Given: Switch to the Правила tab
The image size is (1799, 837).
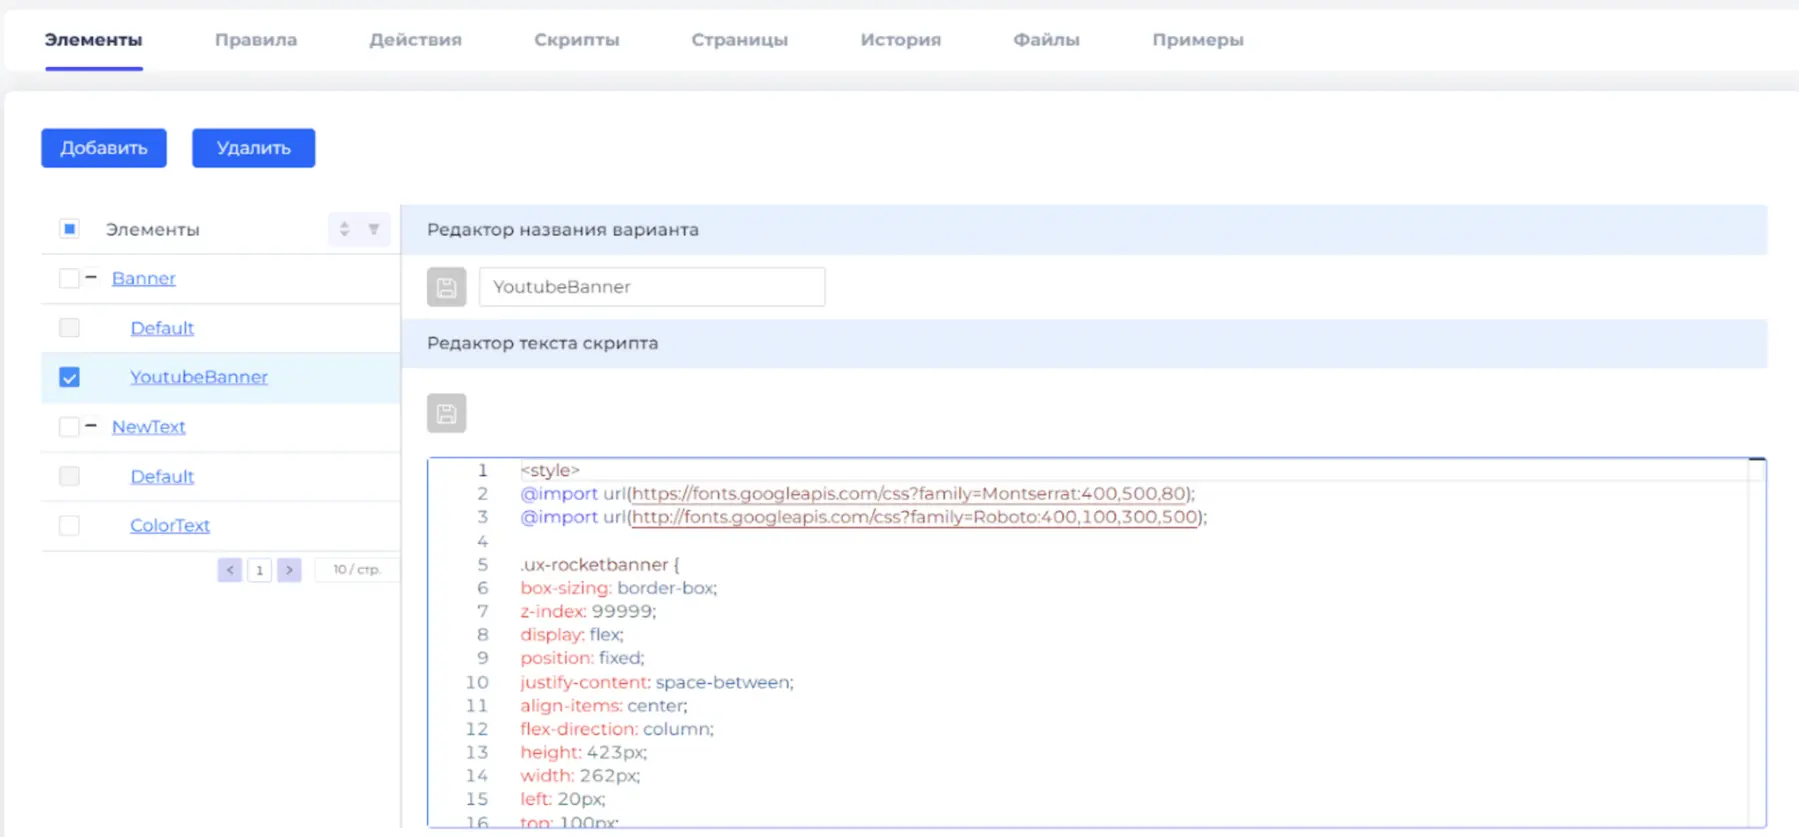Looking at the screenshot, I should [x=256, y=40].
